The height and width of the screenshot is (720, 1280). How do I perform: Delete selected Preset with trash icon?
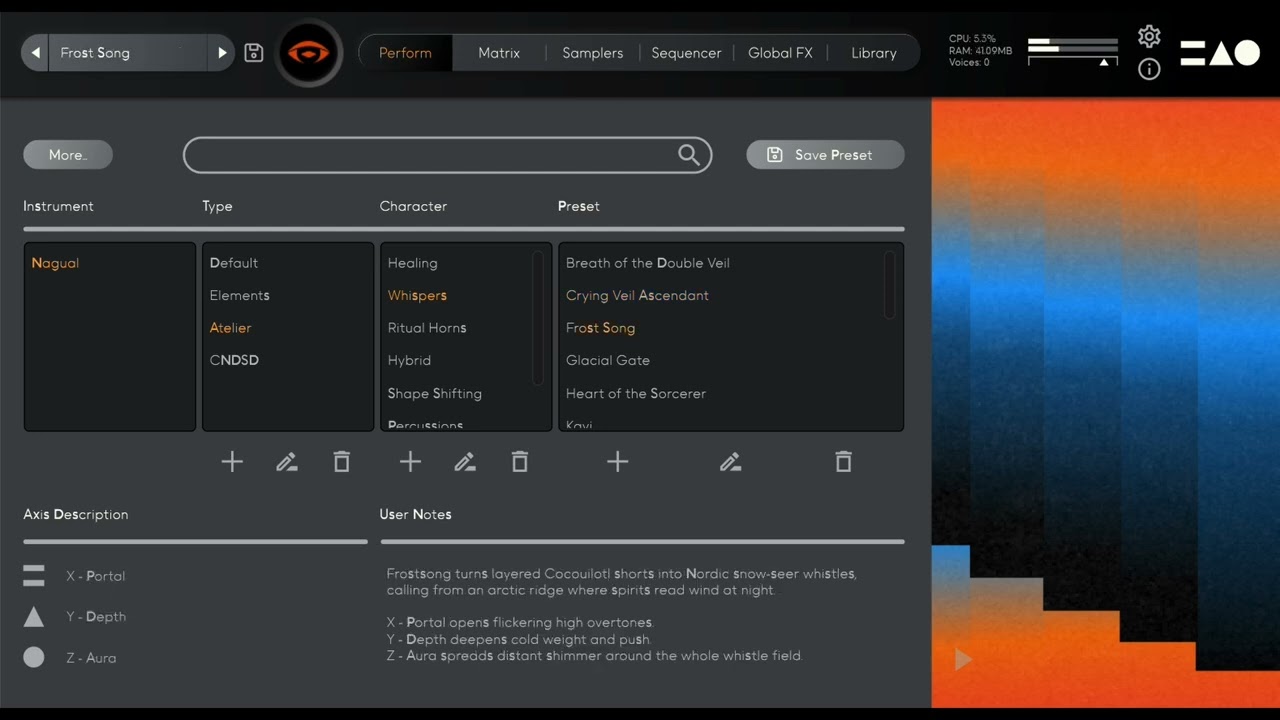(844, 461)
